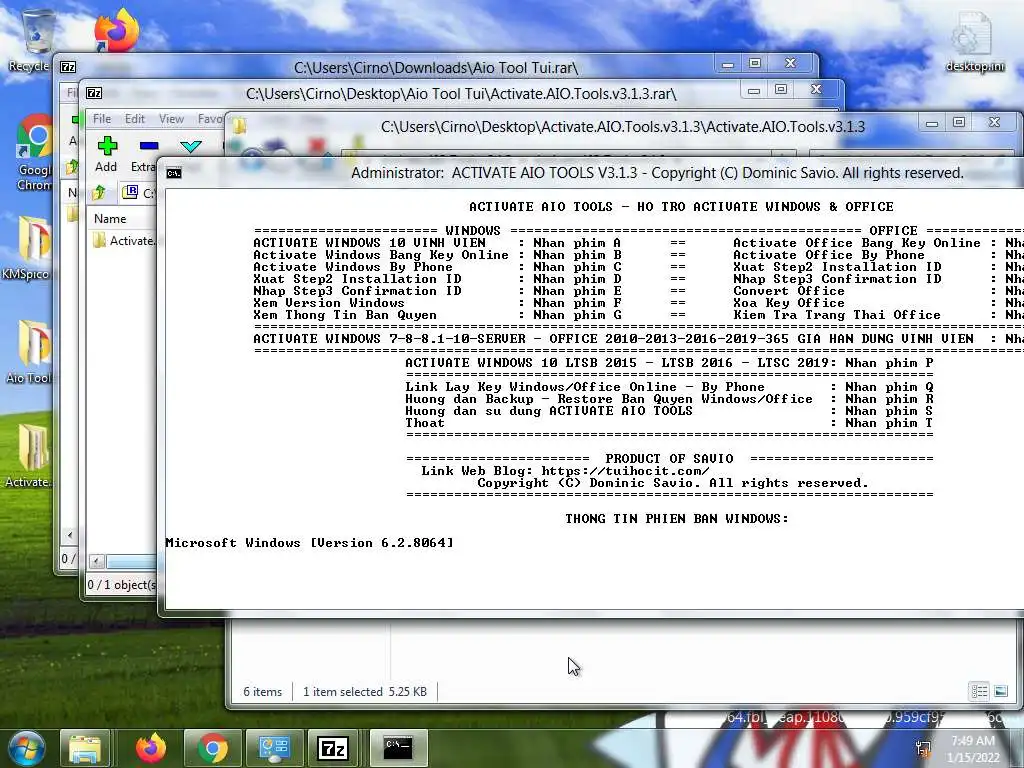Switch Explorer to details view icon
The image size is (1024, 768).
[980, 691]
